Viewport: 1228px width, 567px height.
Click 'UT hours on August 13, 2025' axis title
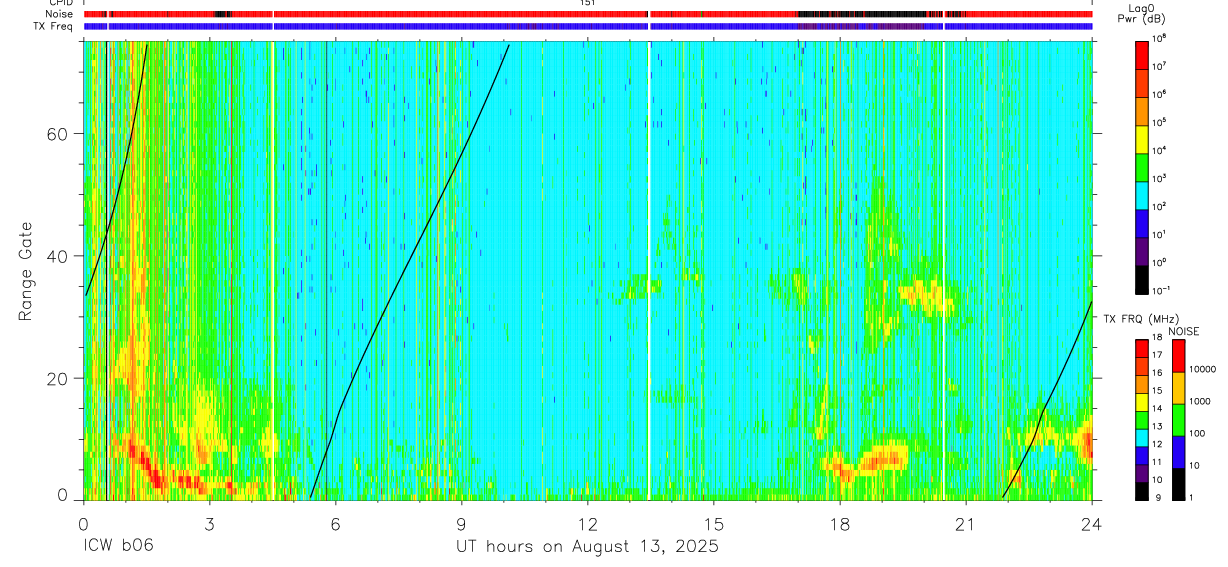[587, 547]
